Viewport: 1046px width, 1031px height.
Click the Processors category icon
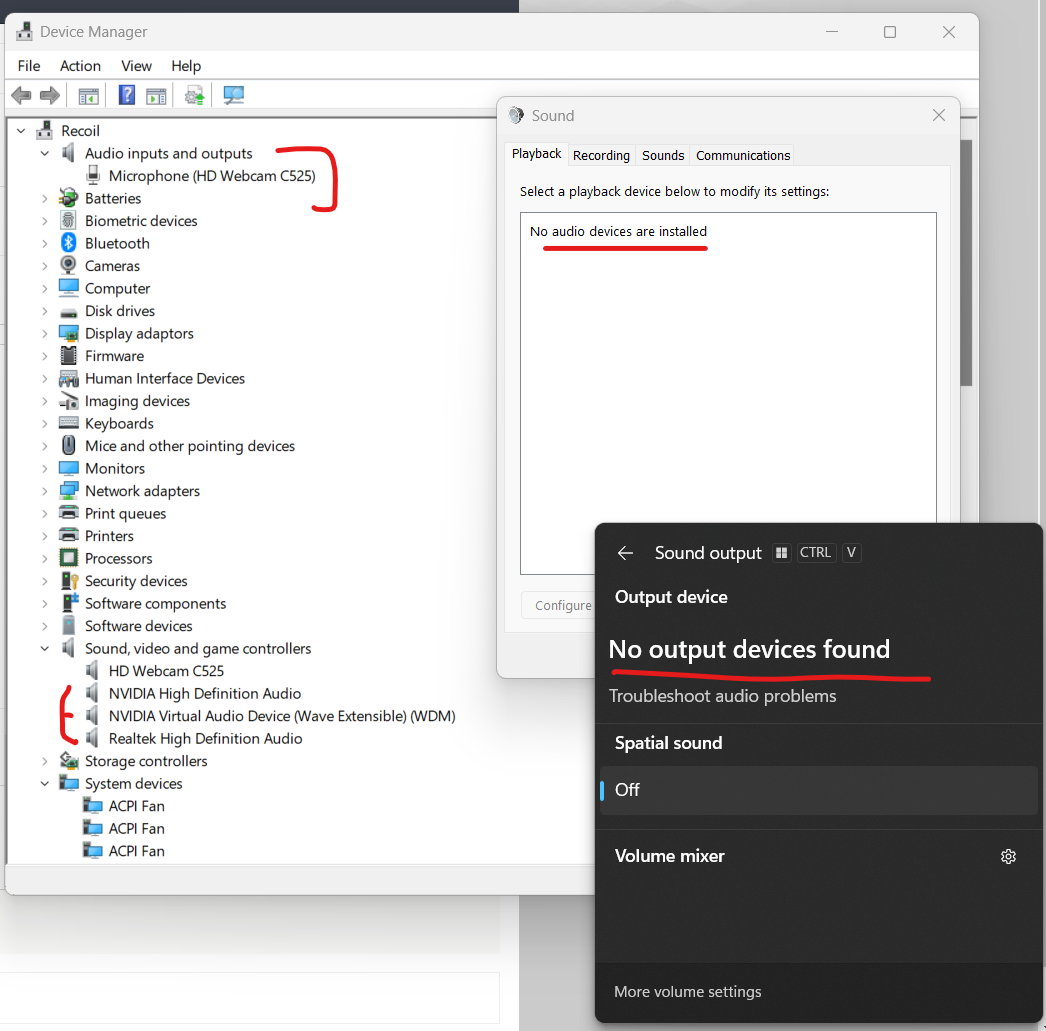click(68, 558)
